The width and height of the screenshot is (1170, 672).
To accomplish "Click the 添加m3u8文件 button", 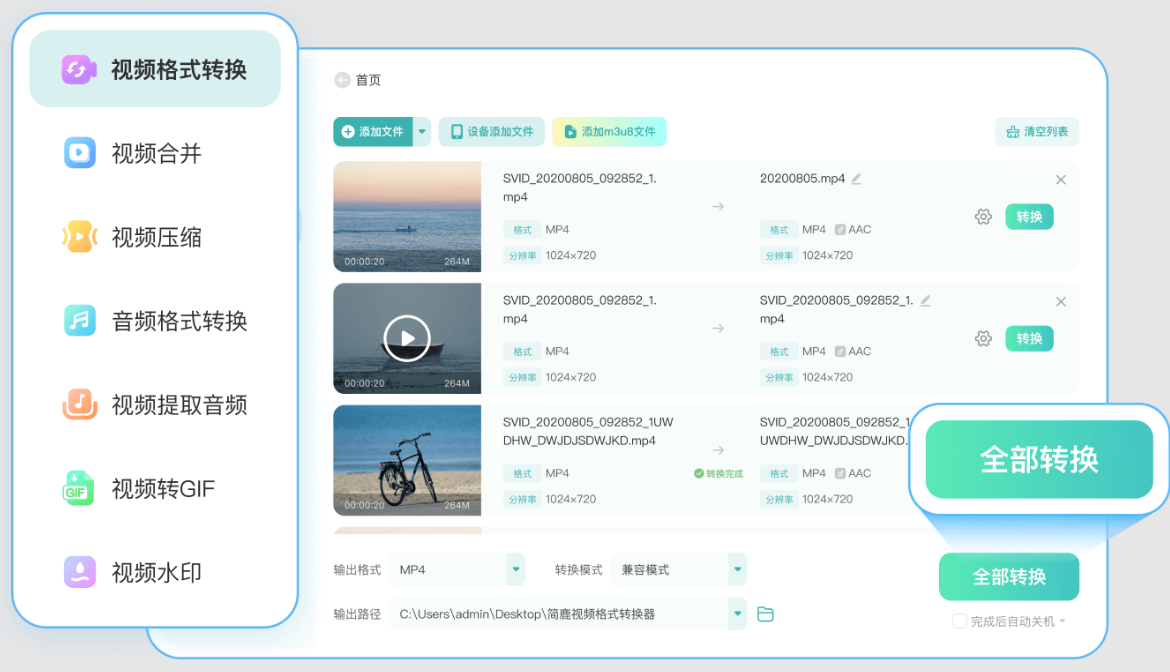I will pos(609,132).
